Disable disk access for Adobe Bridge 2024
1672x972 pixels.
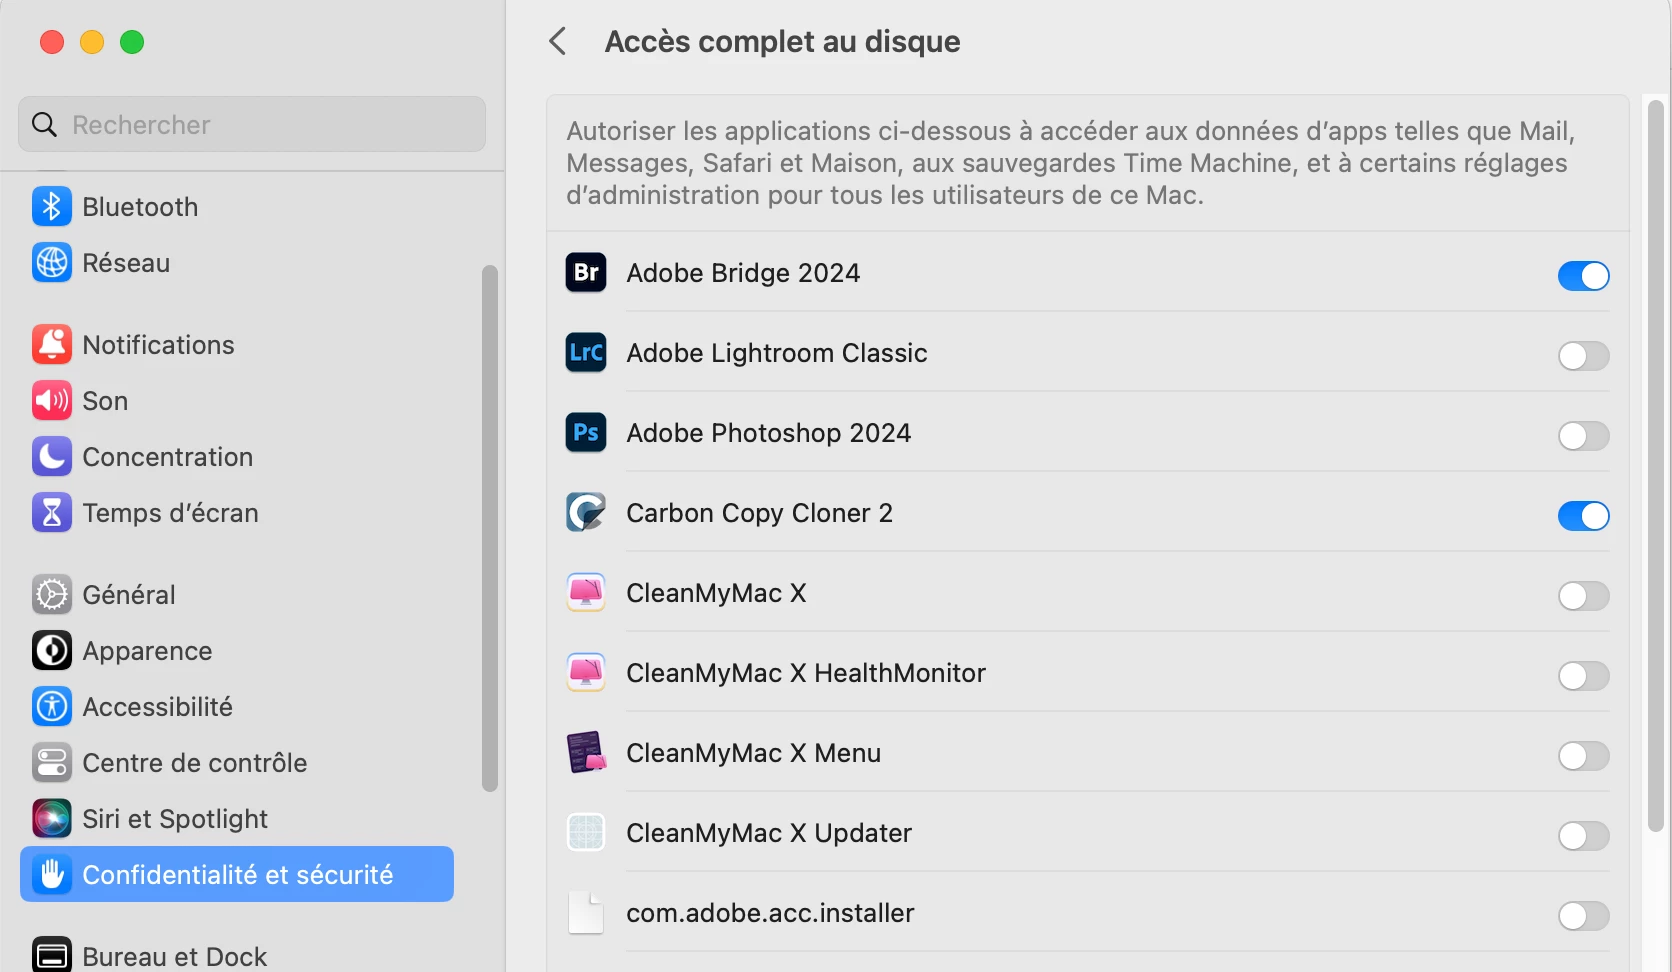click(x=1584, y=276)
